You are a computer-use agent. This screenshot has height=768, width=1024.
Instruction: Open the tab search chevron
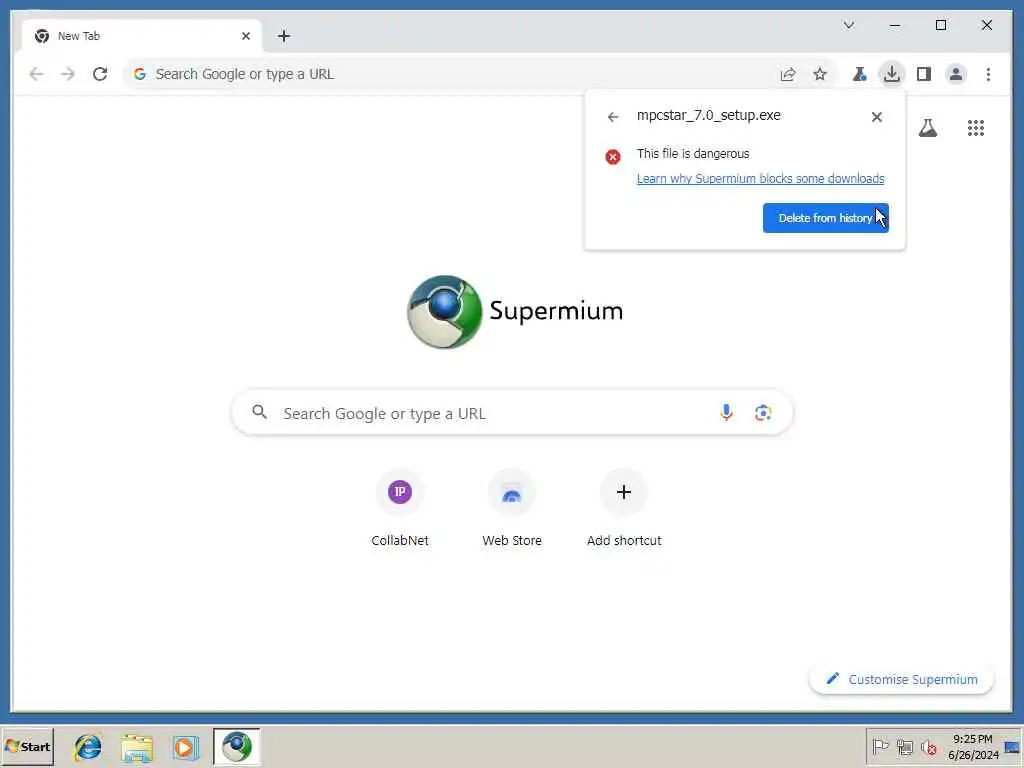[849, 25]
